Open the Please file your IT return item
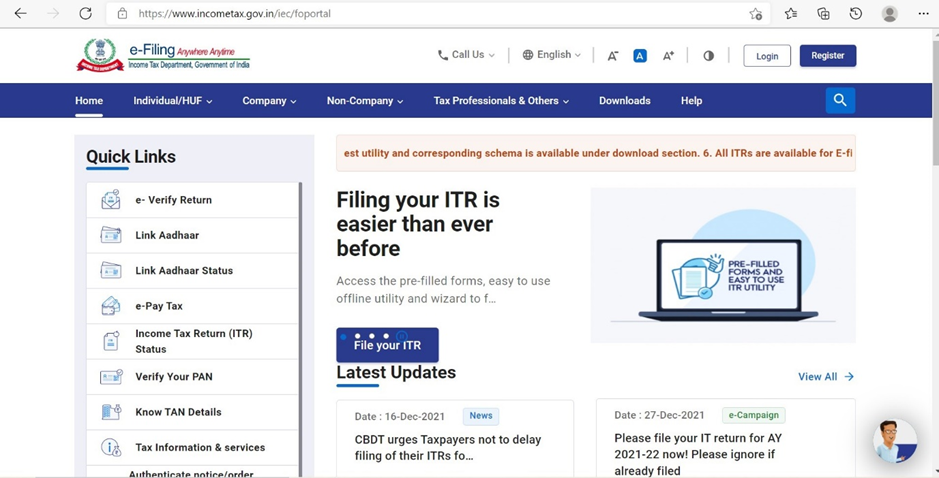939x478 pixels. [x=698, y=454]
